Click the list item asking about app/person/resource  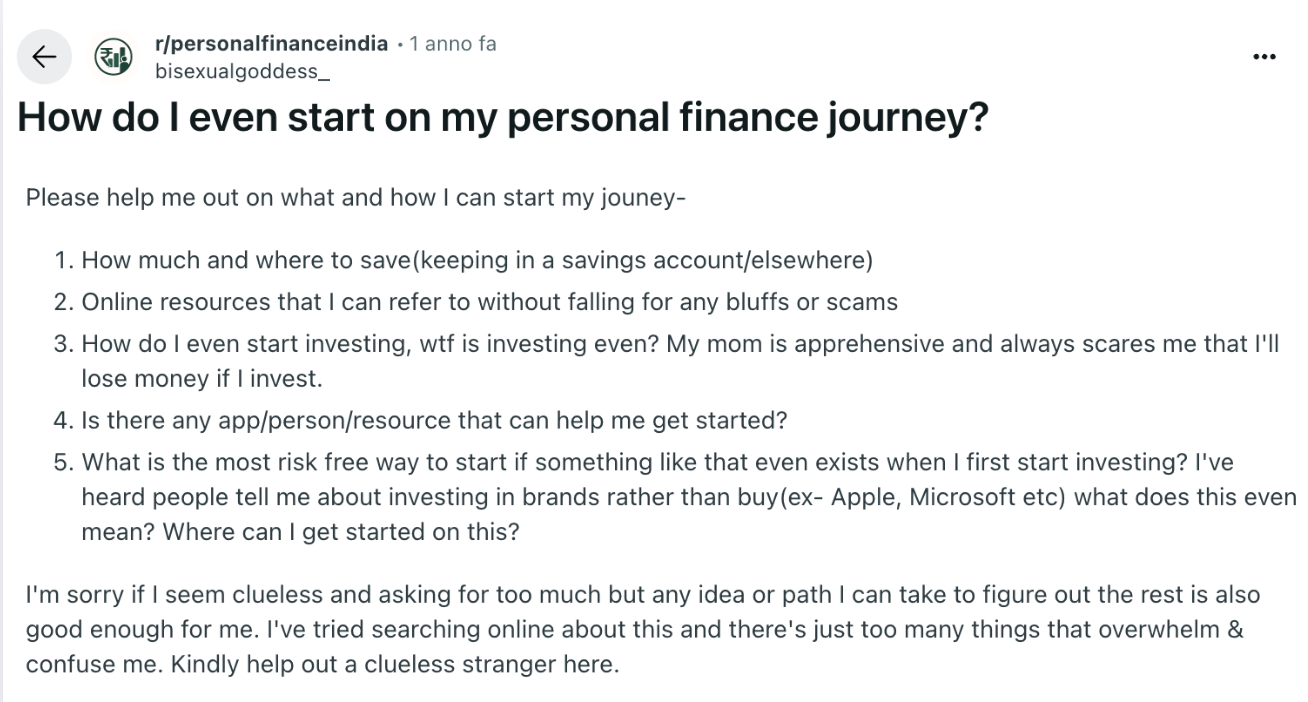point(434,420)
